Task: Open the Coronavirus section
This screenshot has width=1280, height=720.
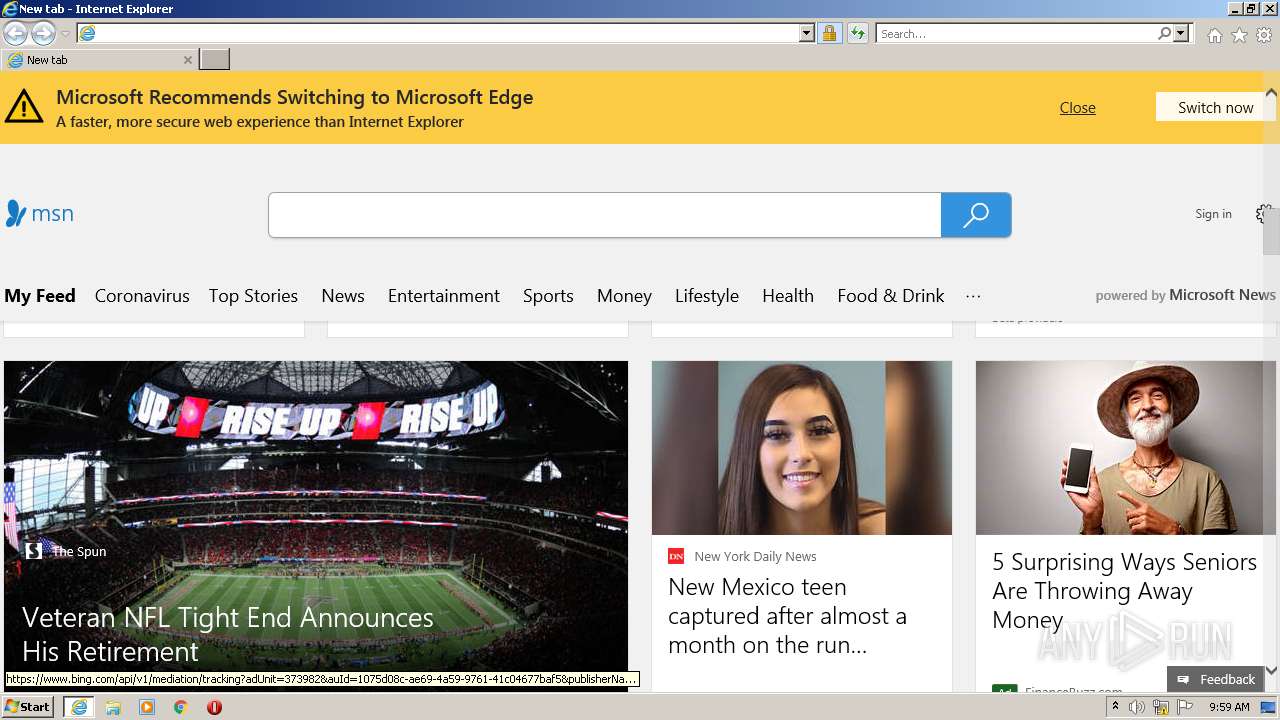Action: pyautogui.click(x=142, y=296)
